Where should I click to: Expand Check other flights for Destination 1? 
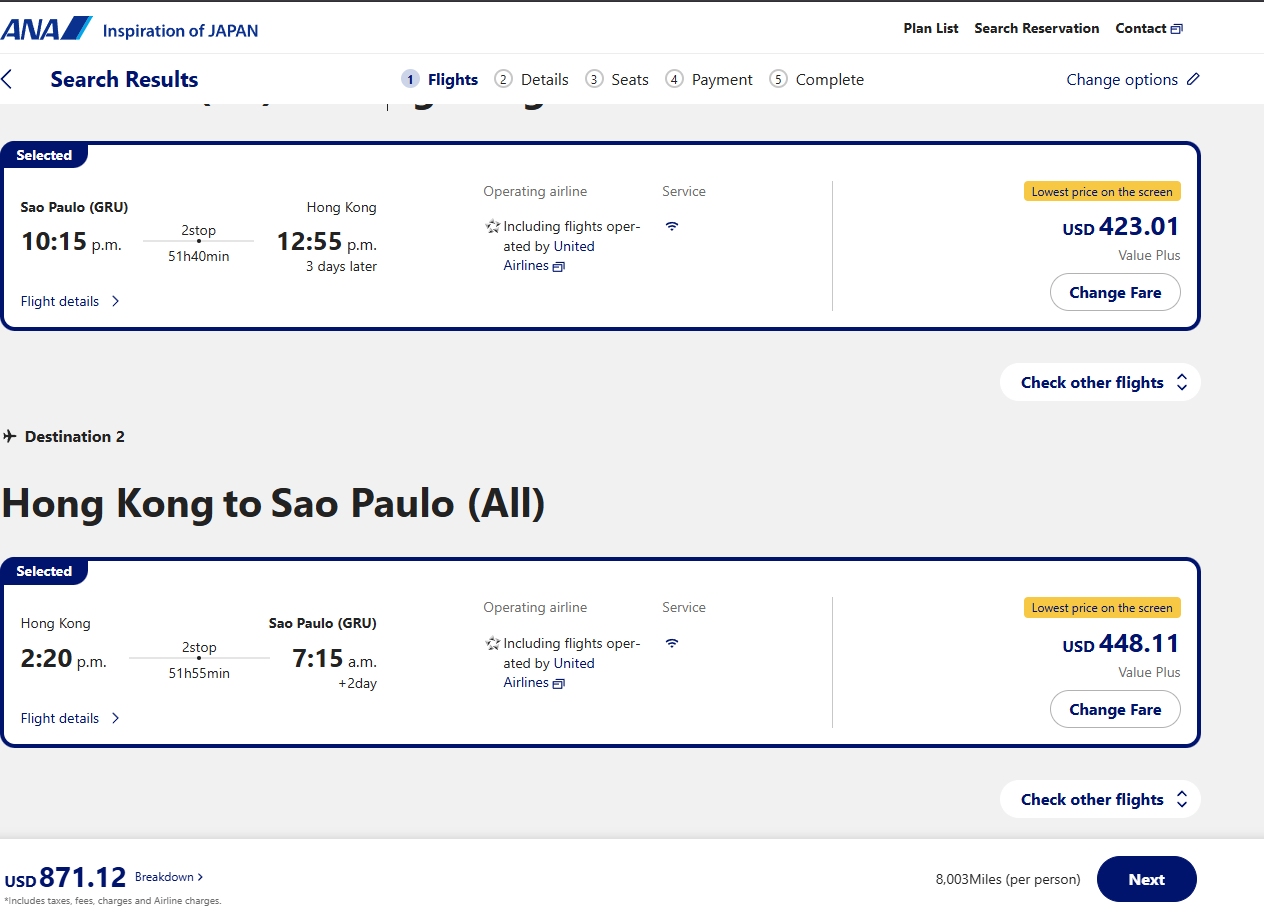[x=1100, y=382]
